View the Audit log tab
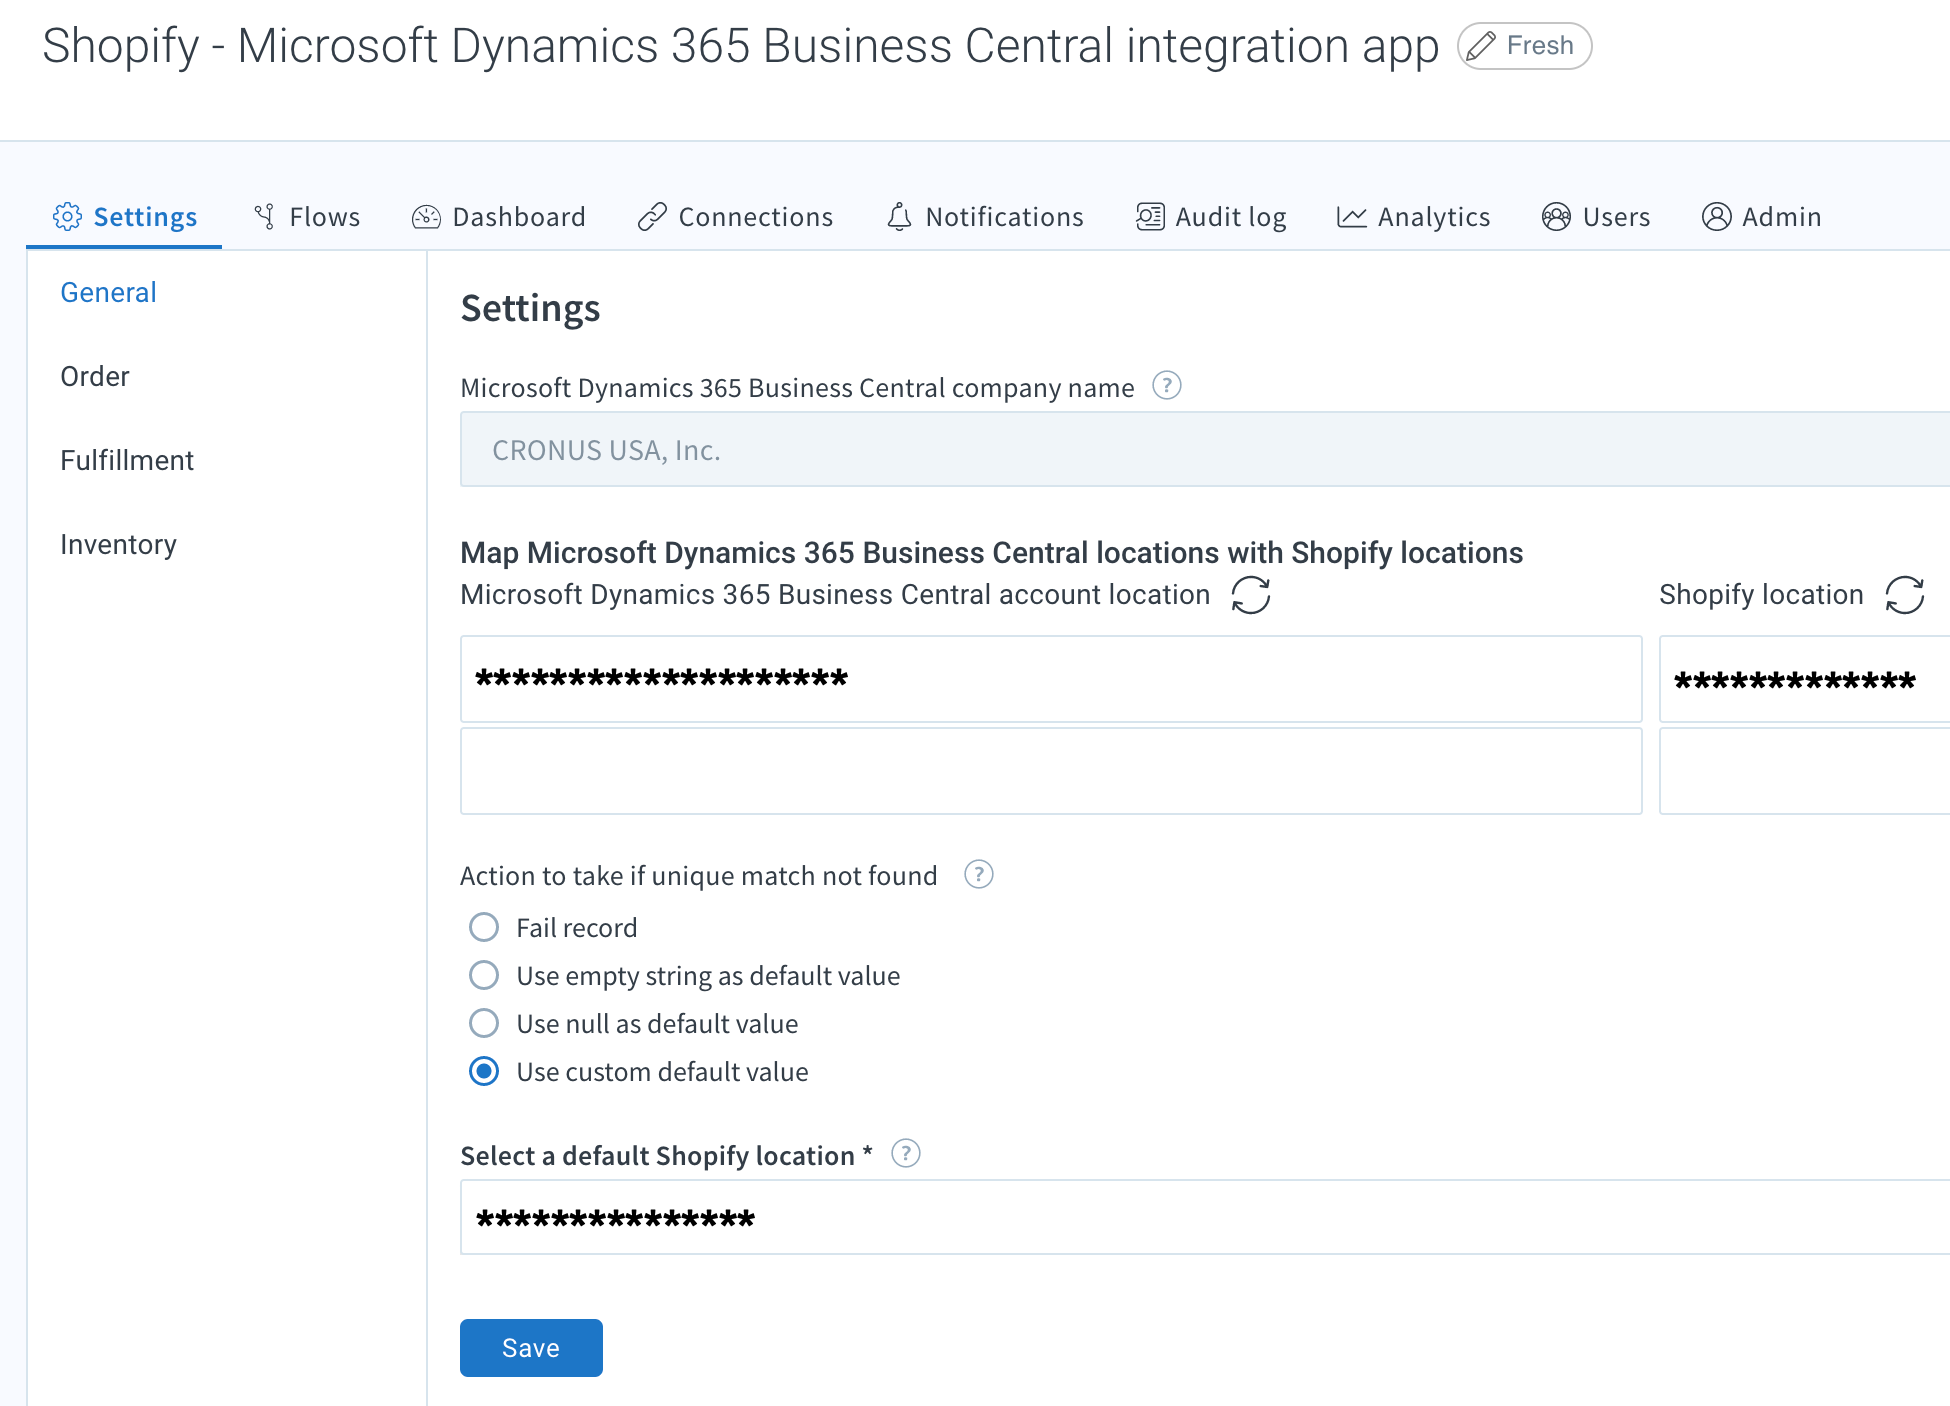1950x1406 pixels. coord(1211,217)
